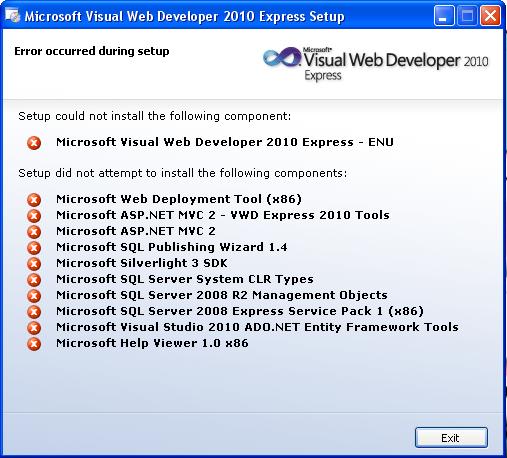Select text 'Microsoft Web Deployment Tool (x86)'
Screen dimensions: 507x458
coord(179,199)
